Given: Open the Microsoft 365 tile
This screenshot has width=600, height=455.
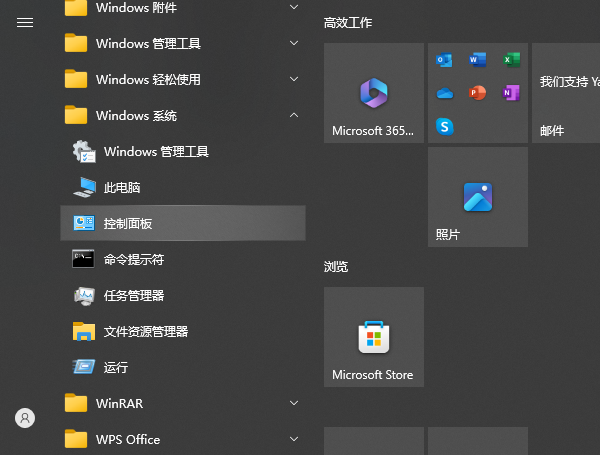Looking at the screenshot, I should pyautogui.click(x=374, y=93).
